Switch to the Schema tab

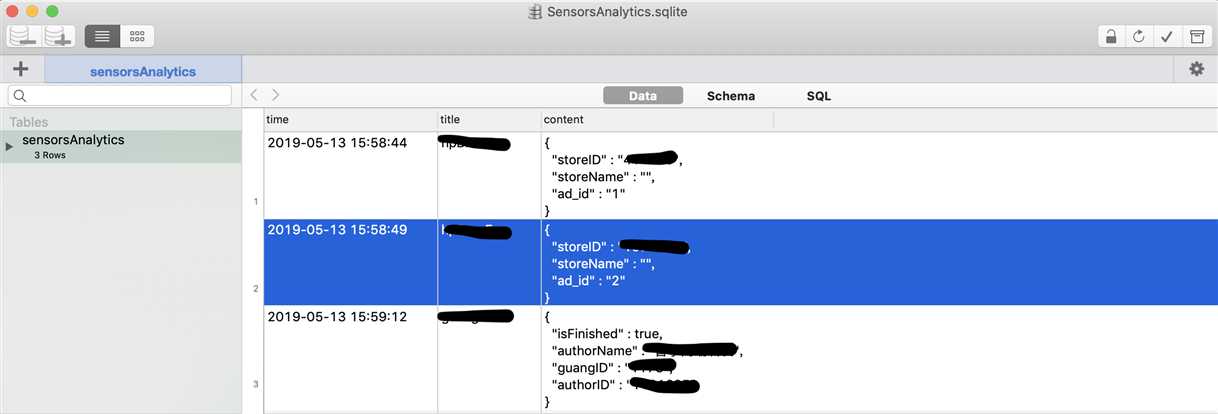731,96
